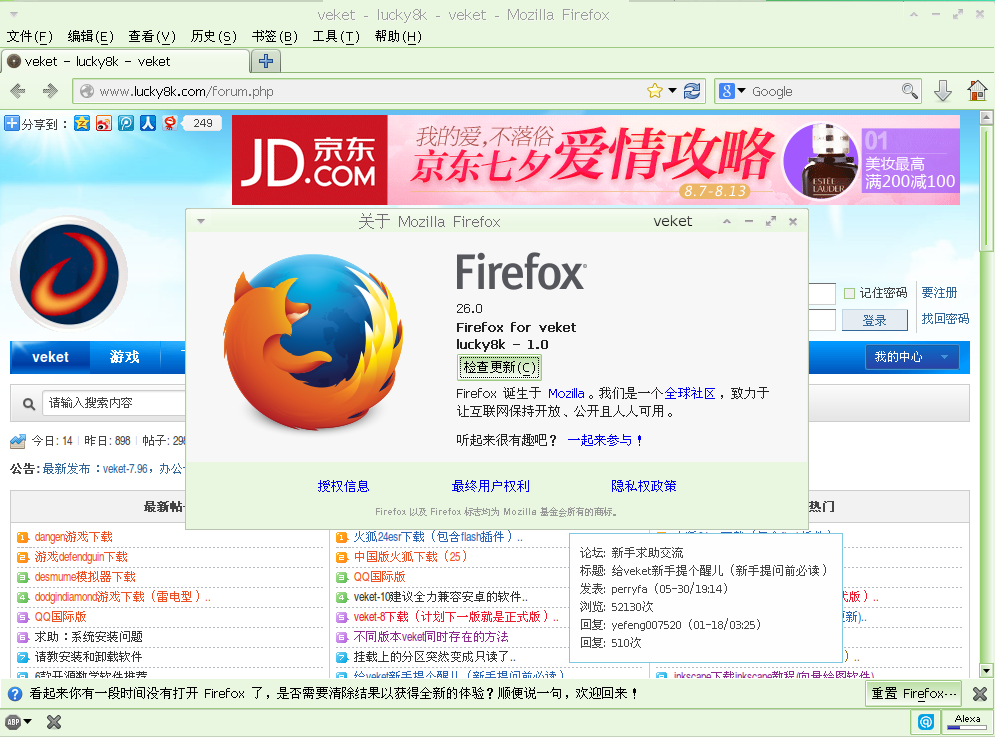Click the search magnifier in the Google box
Viewport: 995px width, 737px height.
pyautogui.click(x=909, y=91)
